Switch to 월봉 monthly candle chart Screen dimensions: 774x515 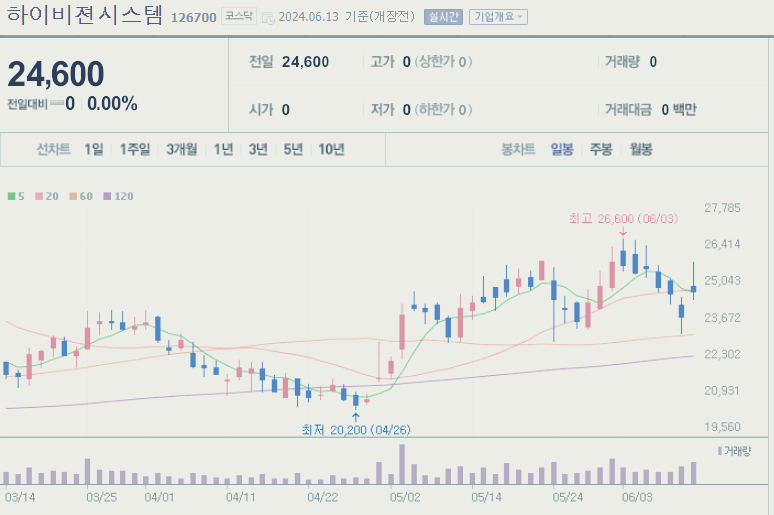(641, 149)
